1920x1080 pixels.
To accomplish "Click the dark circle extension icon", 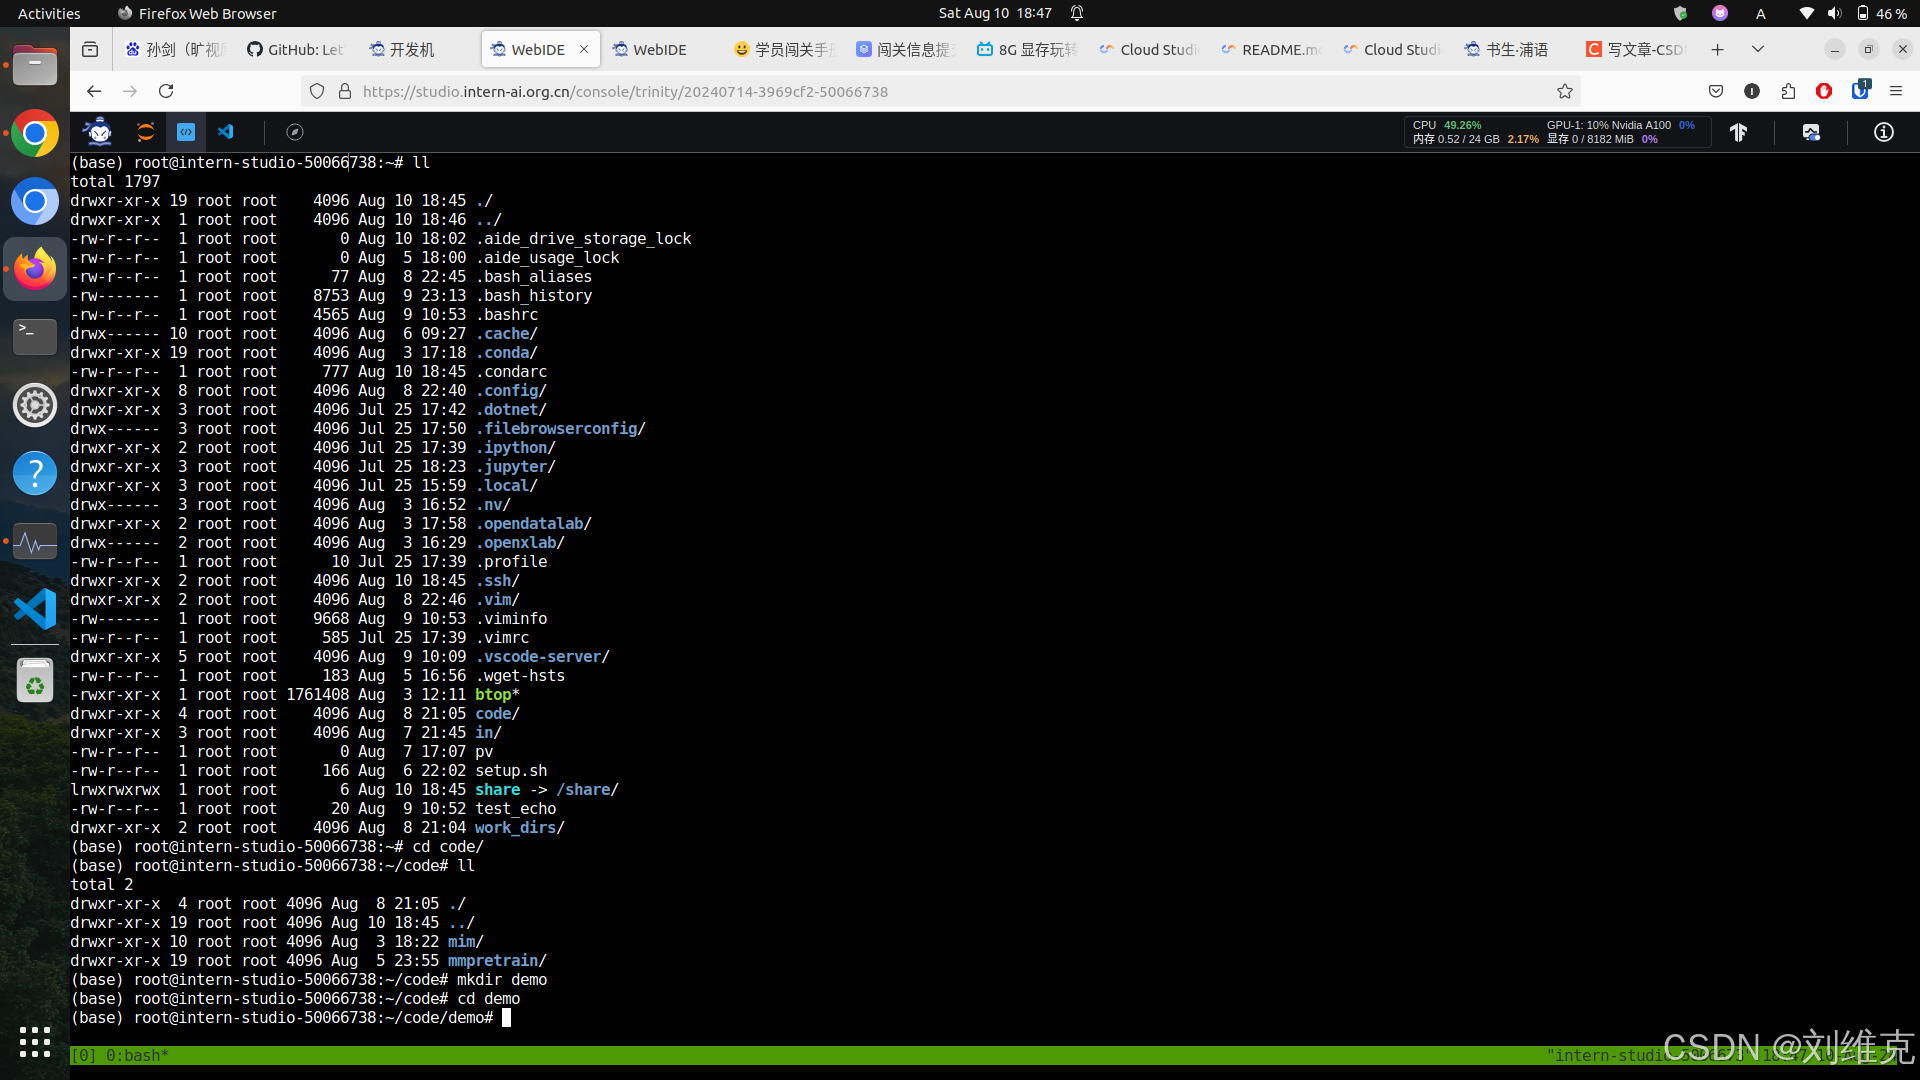I will (x=1752, y=91).
